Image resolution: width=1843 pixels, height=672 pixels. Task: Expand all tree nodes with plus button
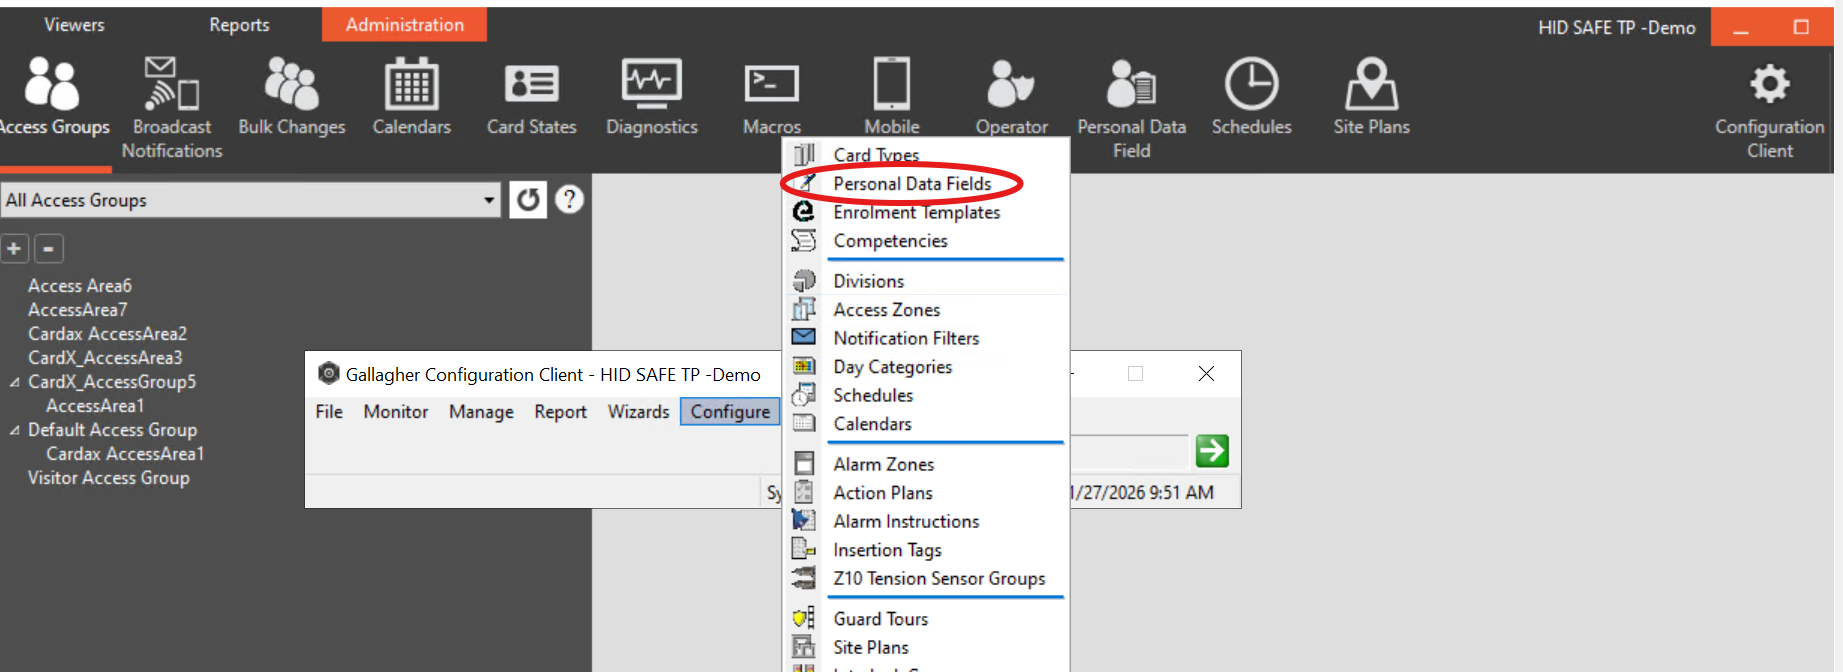click(x=14, y=248)
